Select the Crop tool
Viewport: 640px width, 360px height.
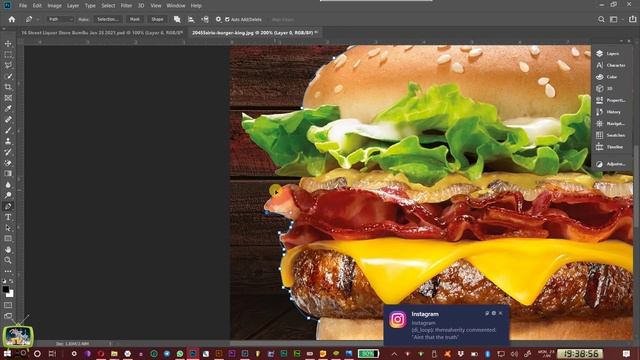8,87
